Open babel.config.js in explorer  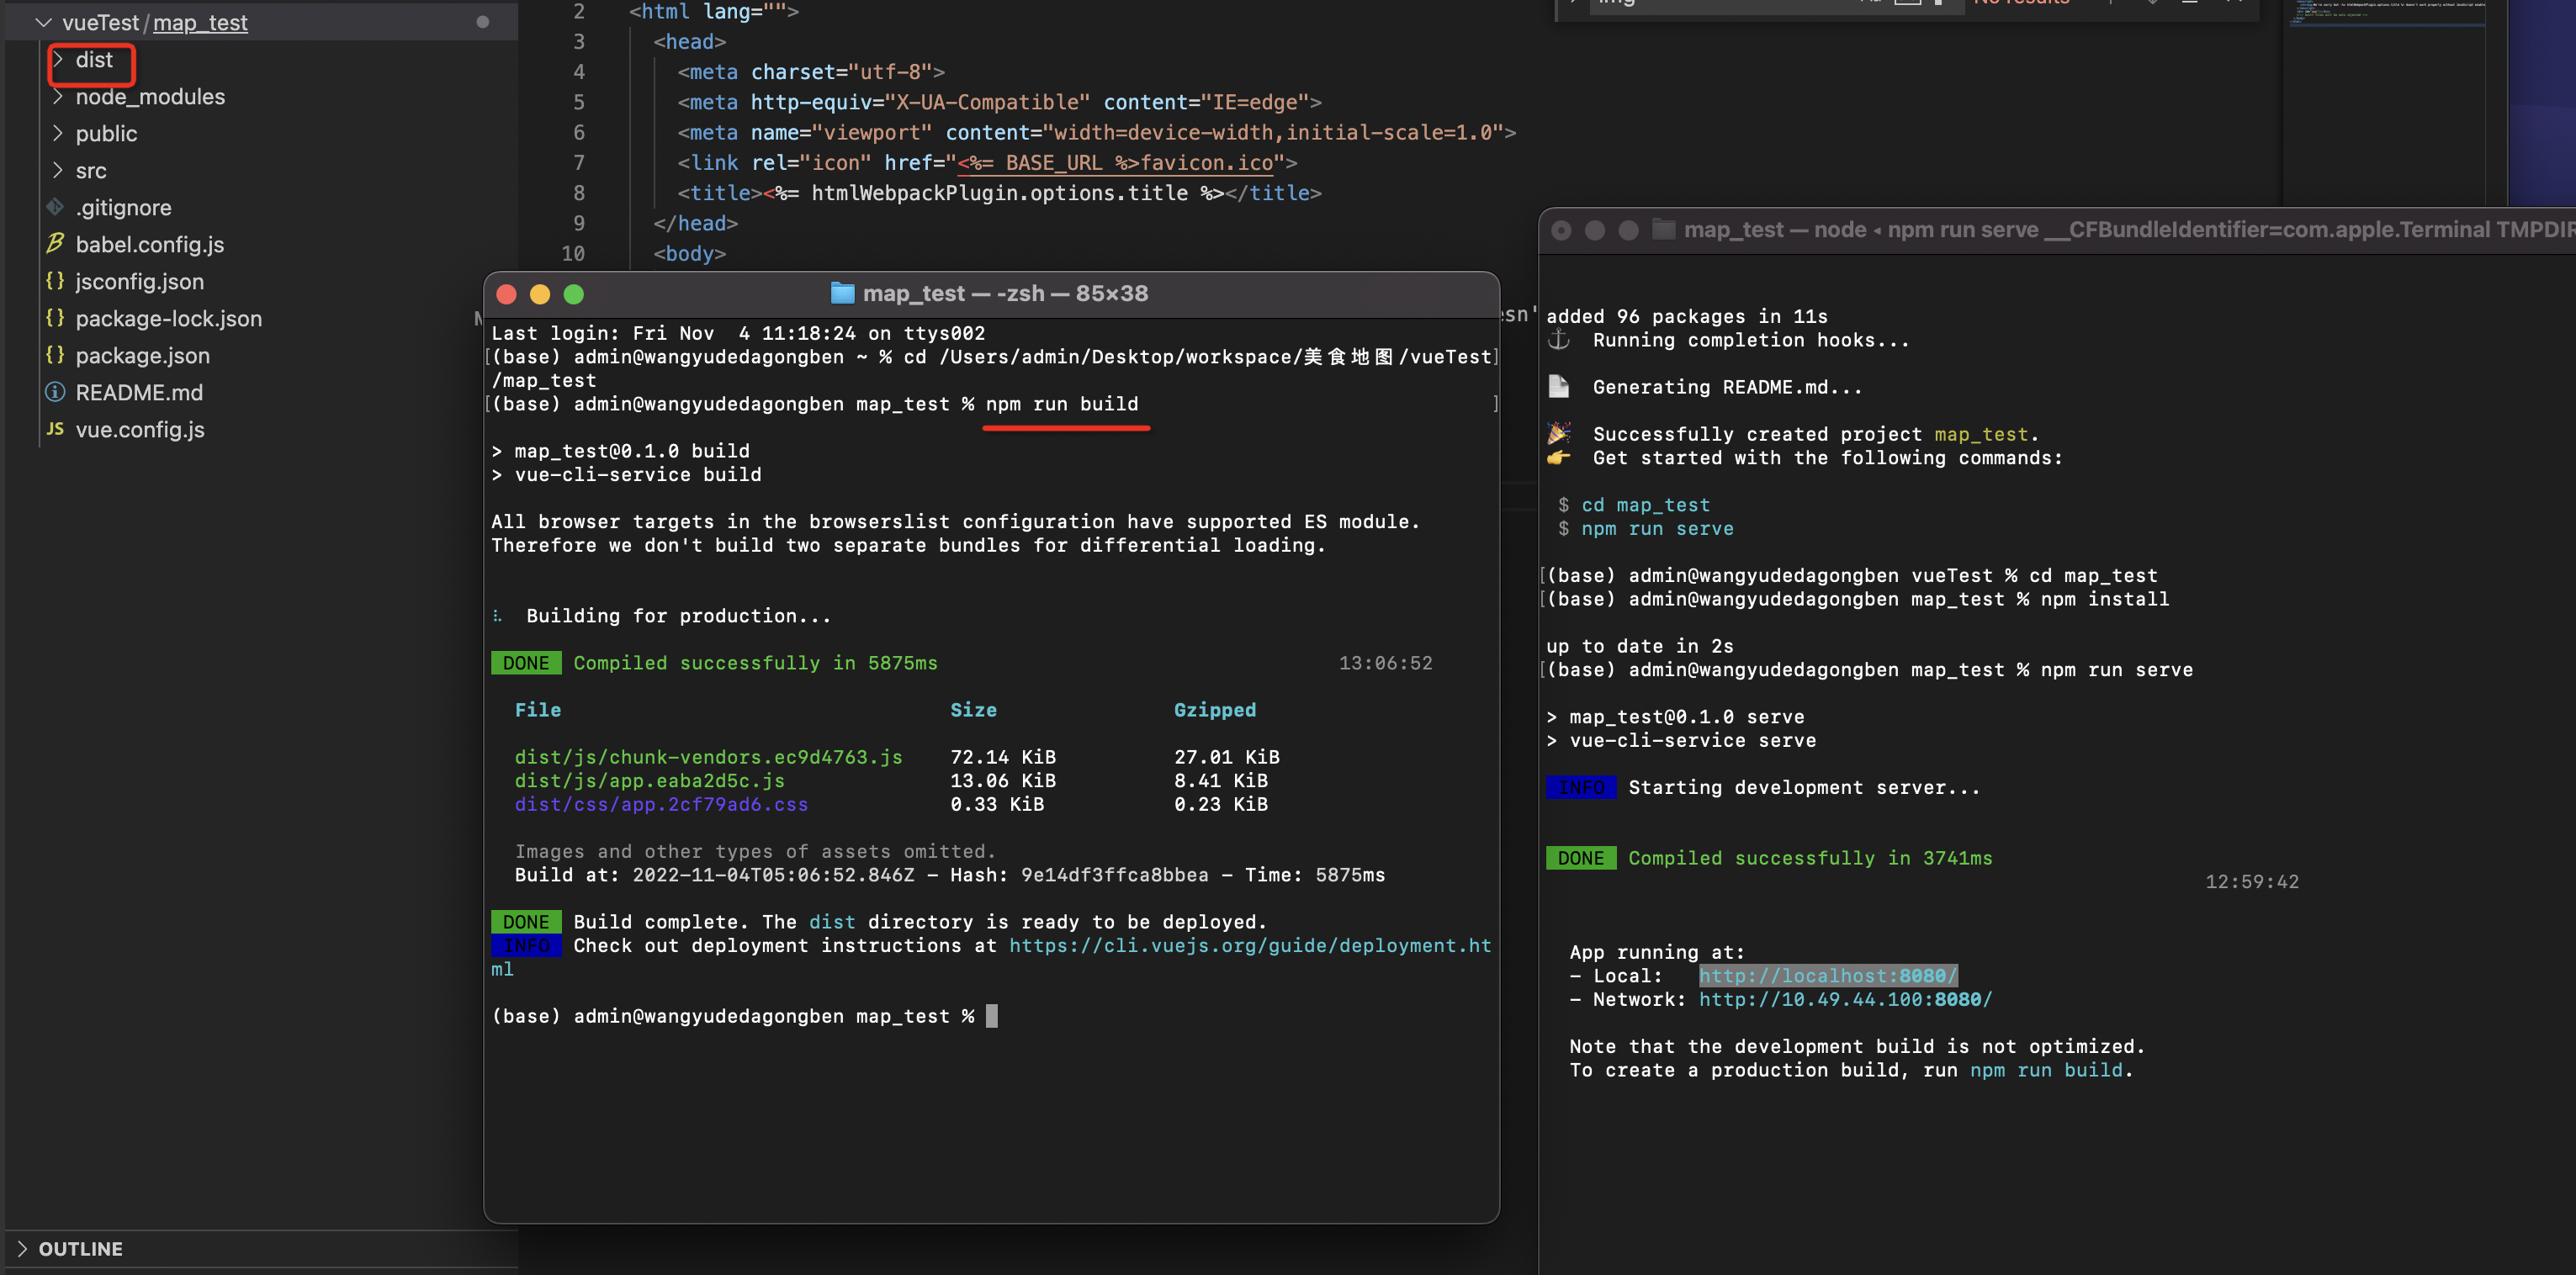click(x=149, y=245)
